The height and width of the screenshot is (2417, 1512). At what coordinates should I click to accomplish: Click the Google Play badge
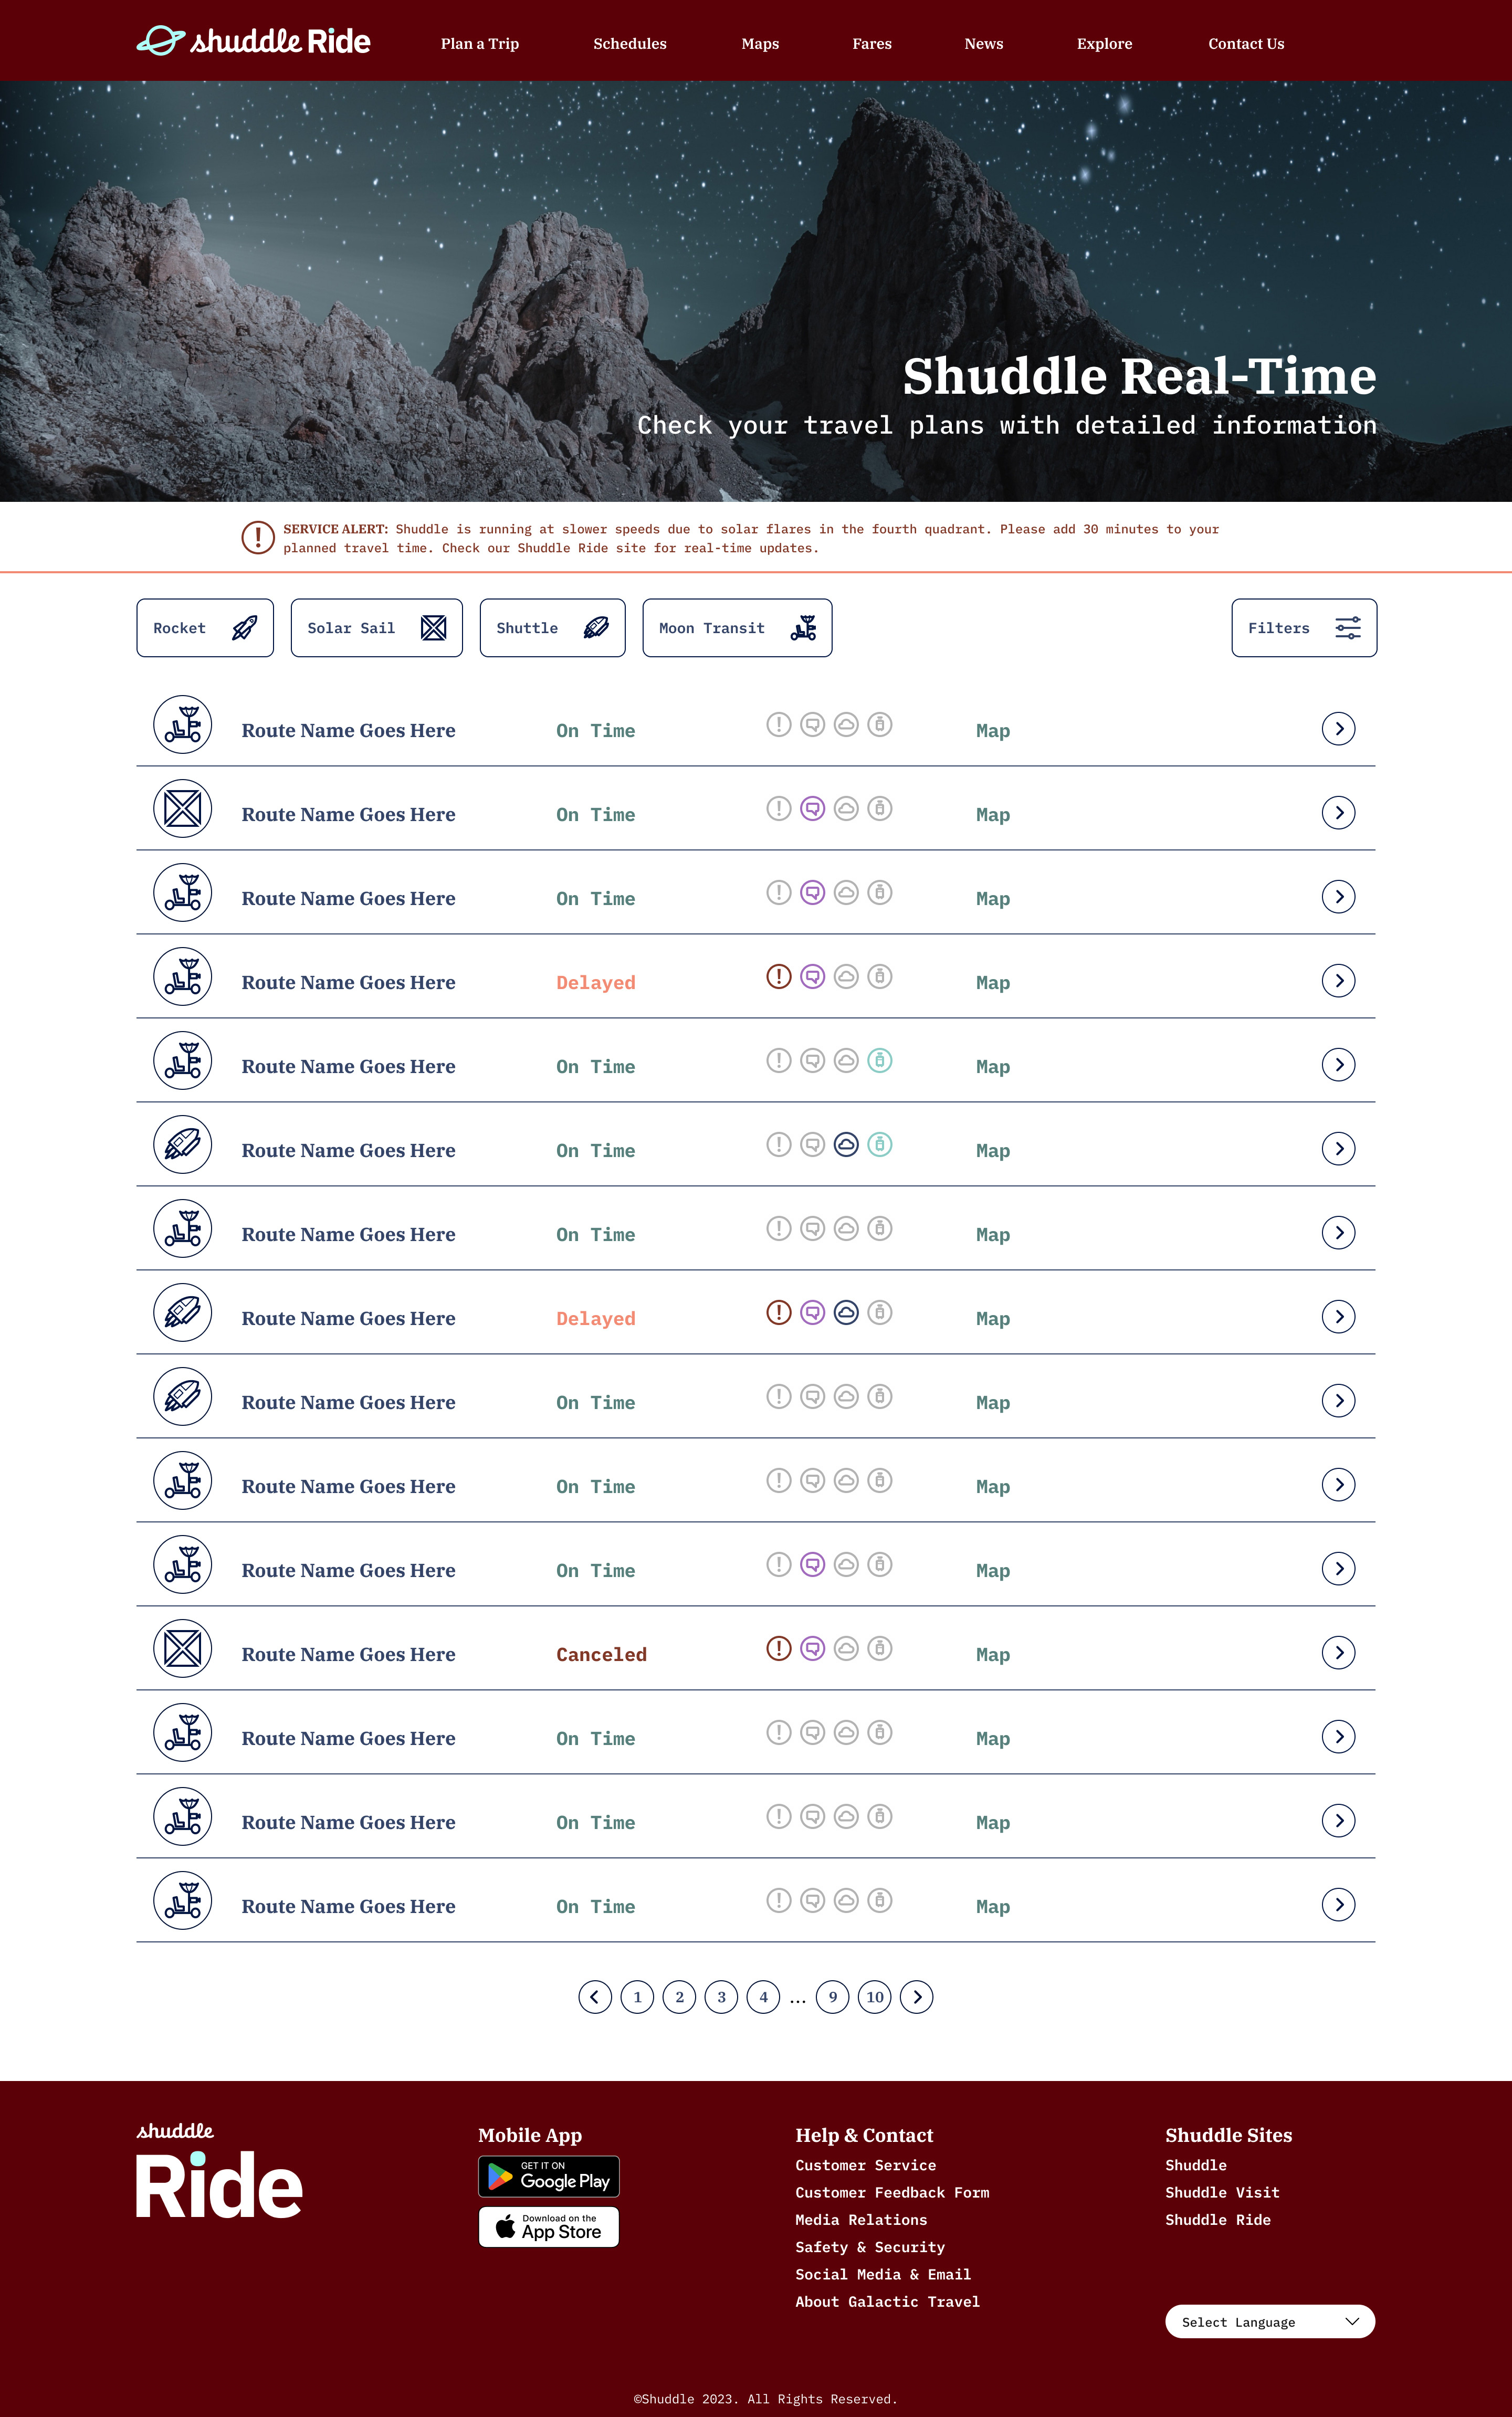click(x=549, y=2177)
